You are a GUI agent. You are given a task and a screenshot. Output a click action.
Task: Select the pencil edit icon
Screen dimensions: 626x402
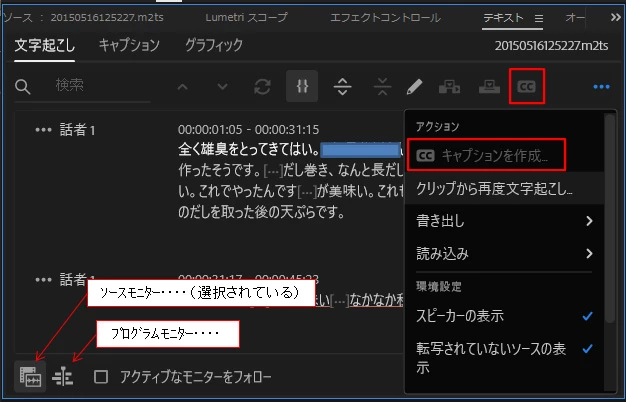pyautogui.click(x=414, y=86)
